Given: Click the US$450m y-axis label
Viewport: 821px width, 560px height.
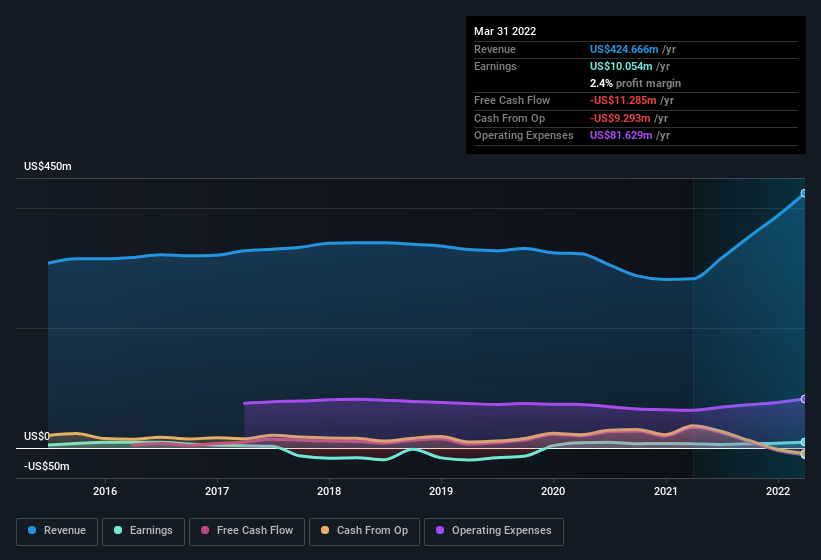Looking at the screenshot, I should coord(48,166).
